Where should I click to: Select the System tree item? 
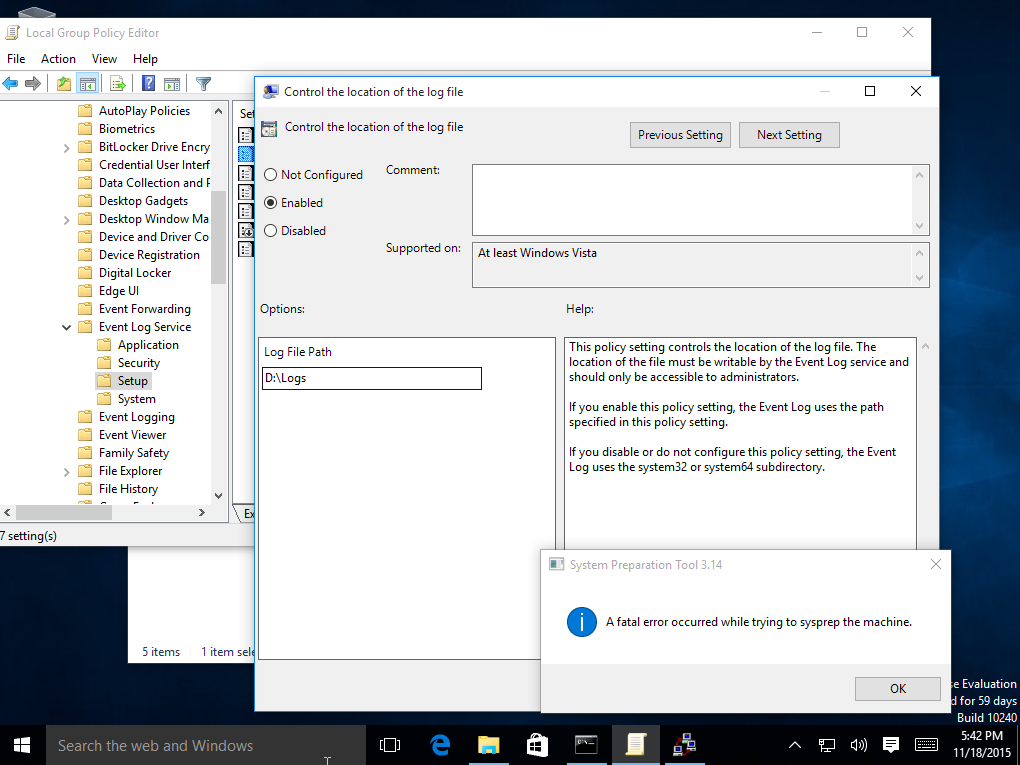click(137, 399)
